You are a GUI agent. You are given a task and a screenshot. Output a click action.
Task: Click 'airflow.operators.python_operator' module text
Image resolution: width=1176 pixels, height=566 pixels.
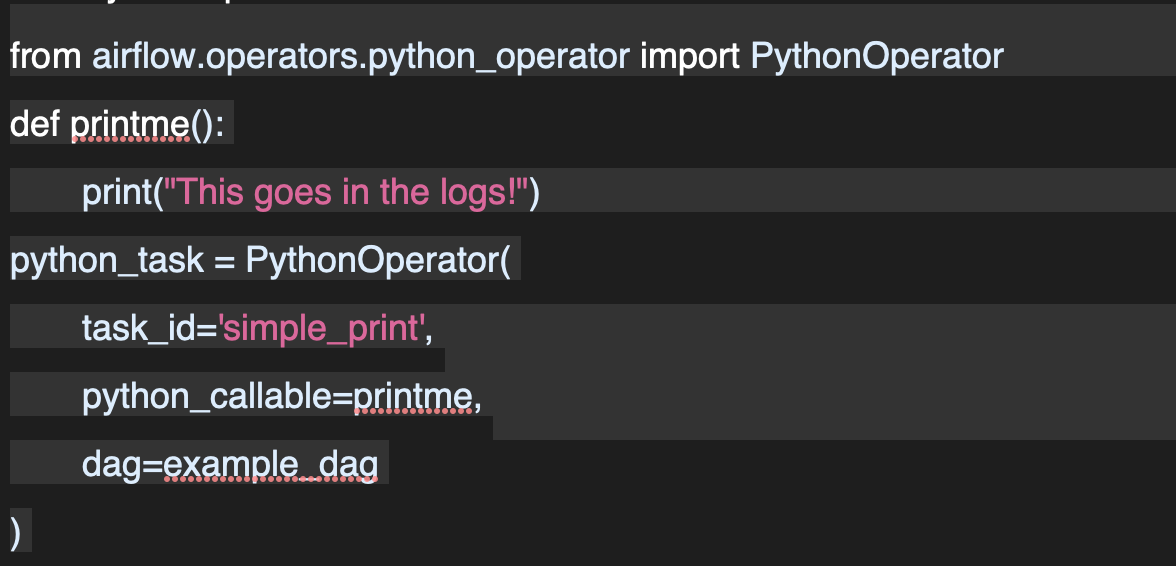(361, 56)
